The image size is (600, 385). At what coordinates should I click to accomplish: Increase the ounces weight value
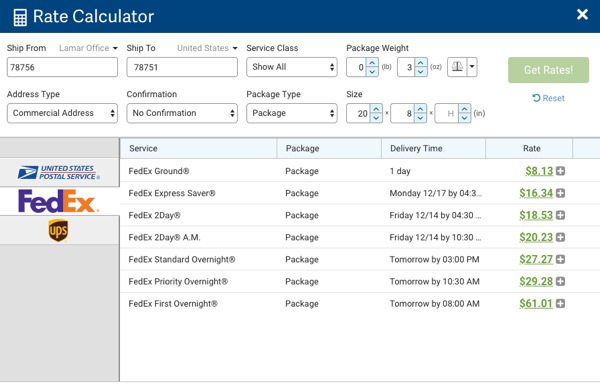click(x=421, y=62)
